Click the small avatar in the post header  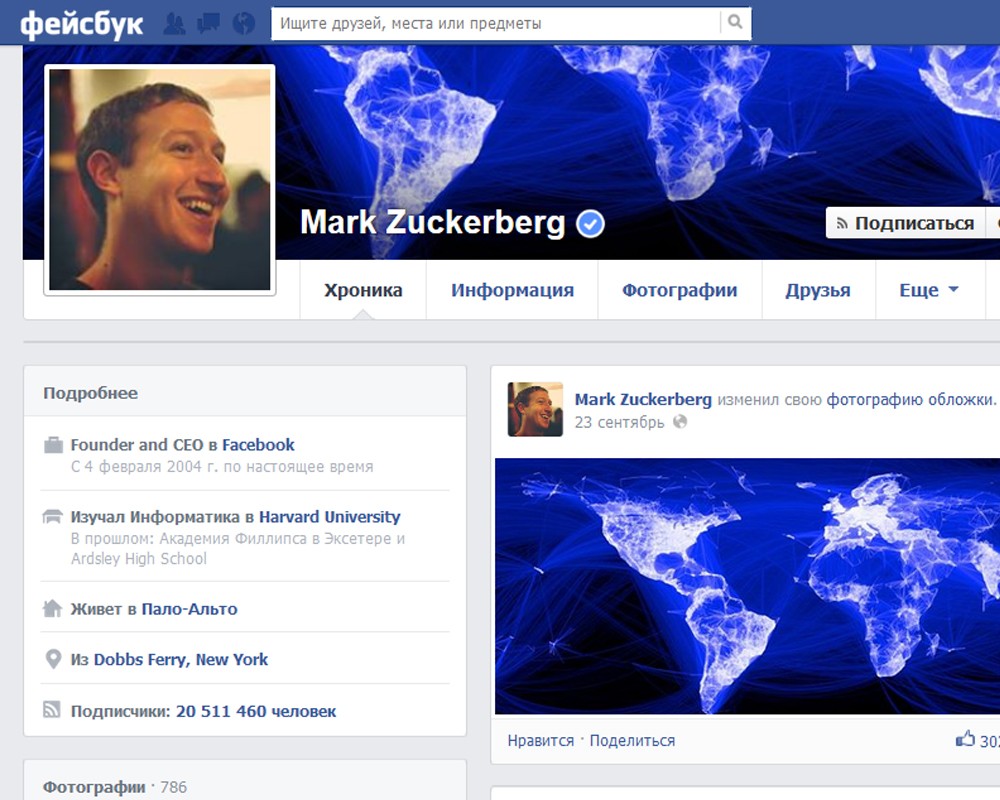[535, 409]
